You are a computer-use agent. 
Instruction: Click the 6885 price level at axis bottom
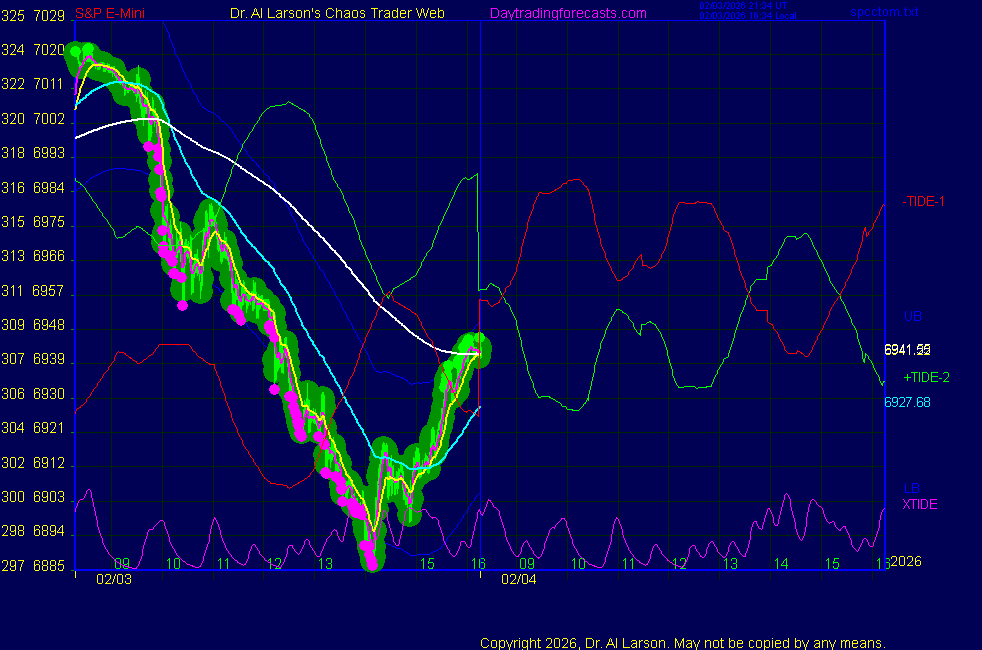pos(49,566)
